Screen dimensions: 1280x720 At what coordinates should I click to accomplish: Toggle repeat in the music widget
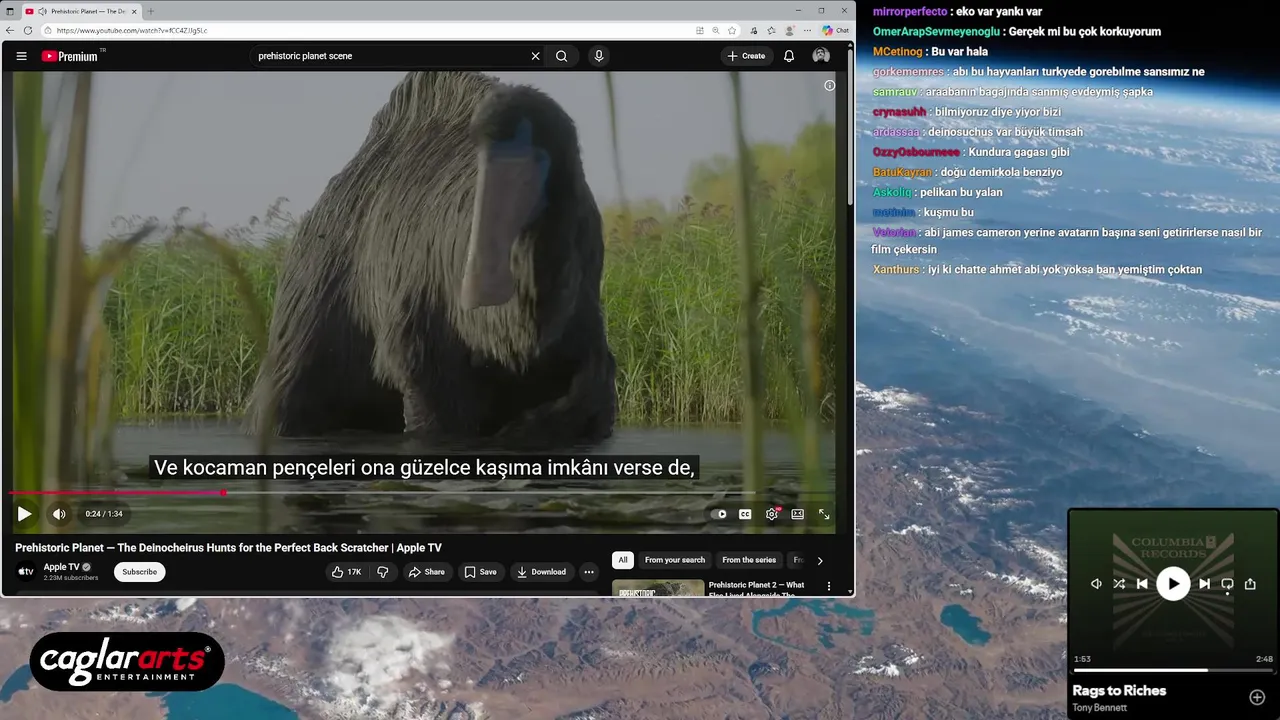click(x=1227, y=584)
